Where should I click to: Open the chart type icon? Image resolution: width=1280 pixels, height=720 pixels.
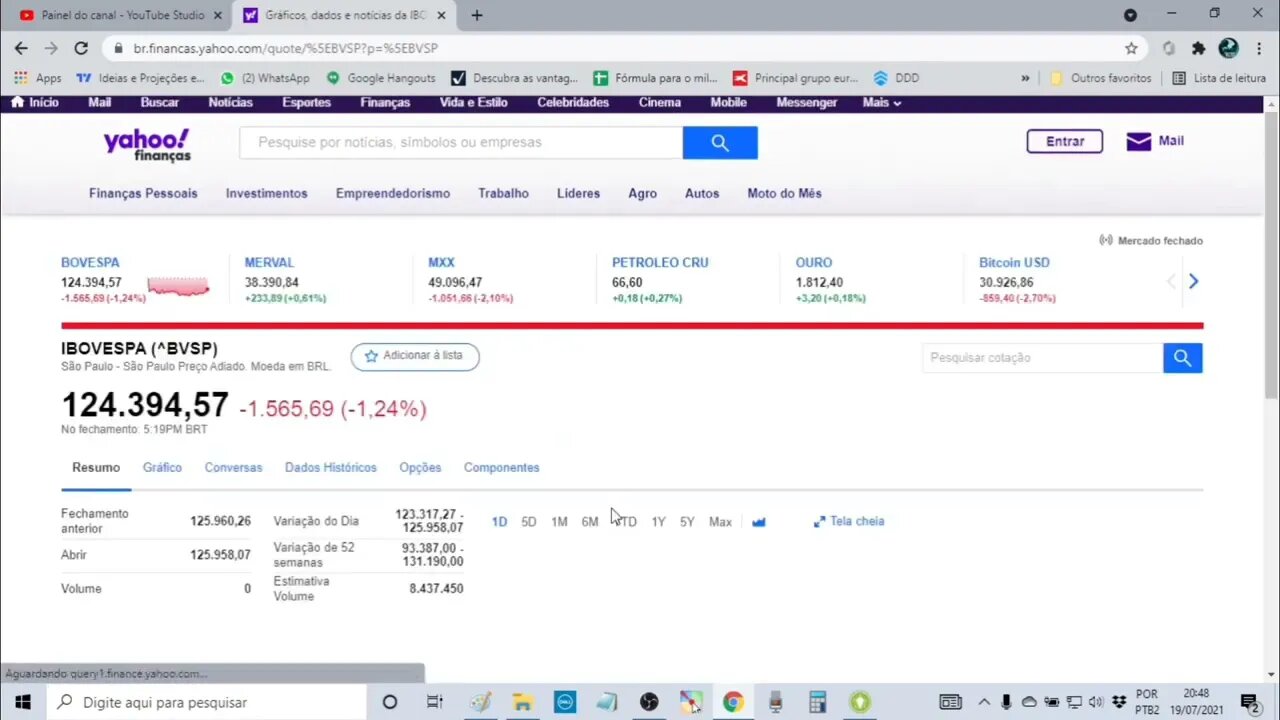click(x=759, y=522)
